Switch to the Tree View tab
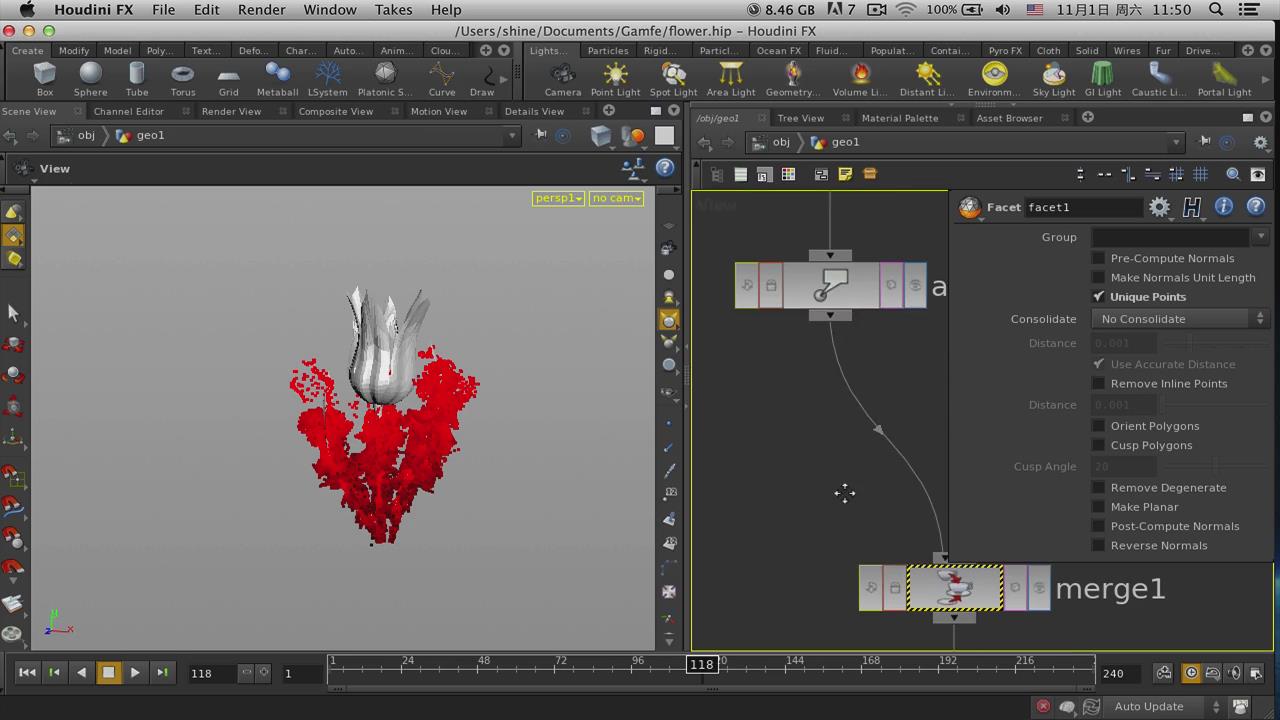This screenshot has width=1280, height=720. tap(801, 118)
